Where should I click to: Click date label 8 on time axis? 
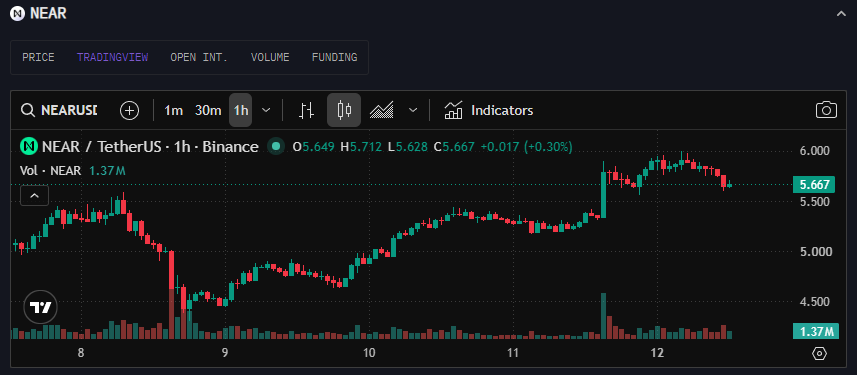pyautogui.click(x=81, y=353)
